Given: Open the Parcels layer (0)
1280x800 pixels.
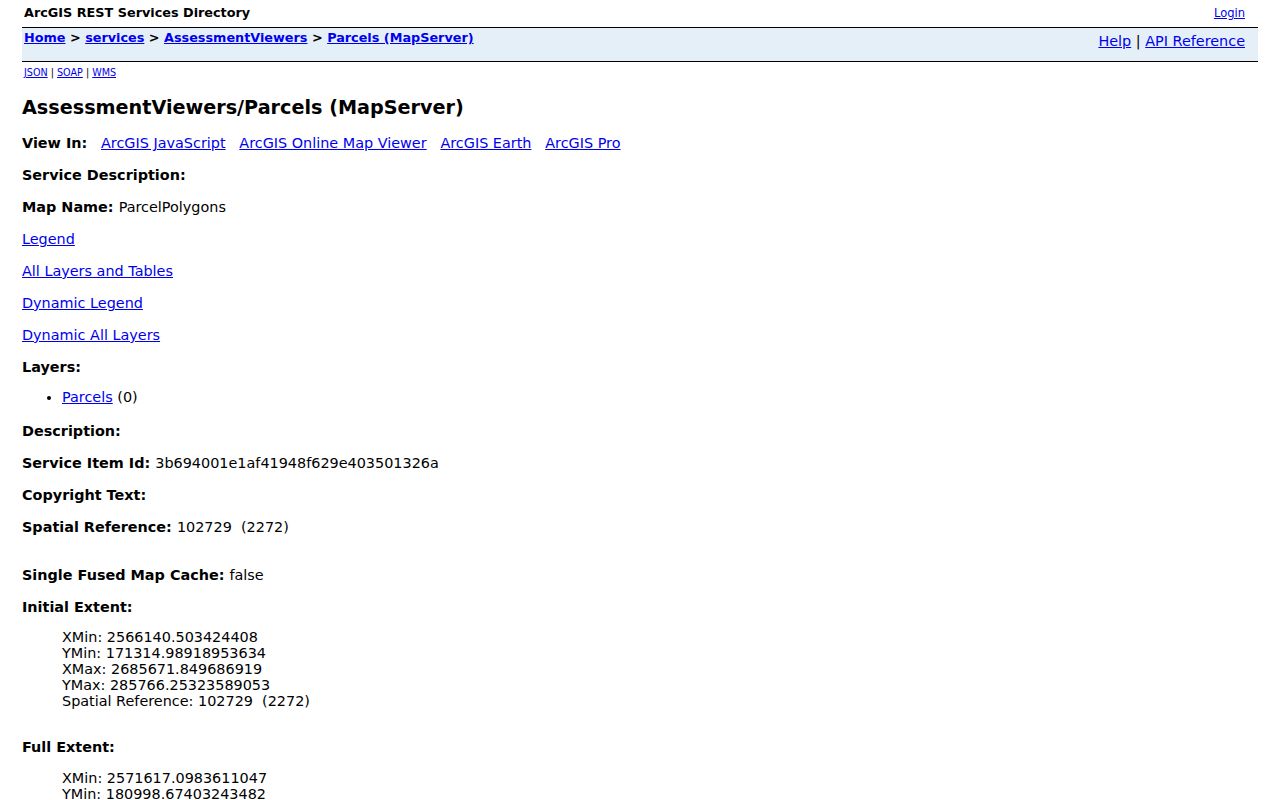Looking at the screenshot, I should 87,397.
